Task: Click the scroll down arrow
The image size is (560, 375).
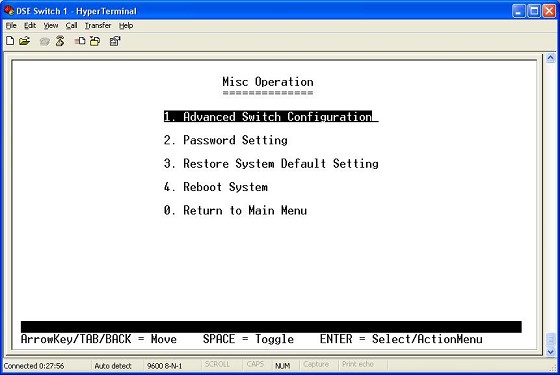Action: tap(551, 352)
